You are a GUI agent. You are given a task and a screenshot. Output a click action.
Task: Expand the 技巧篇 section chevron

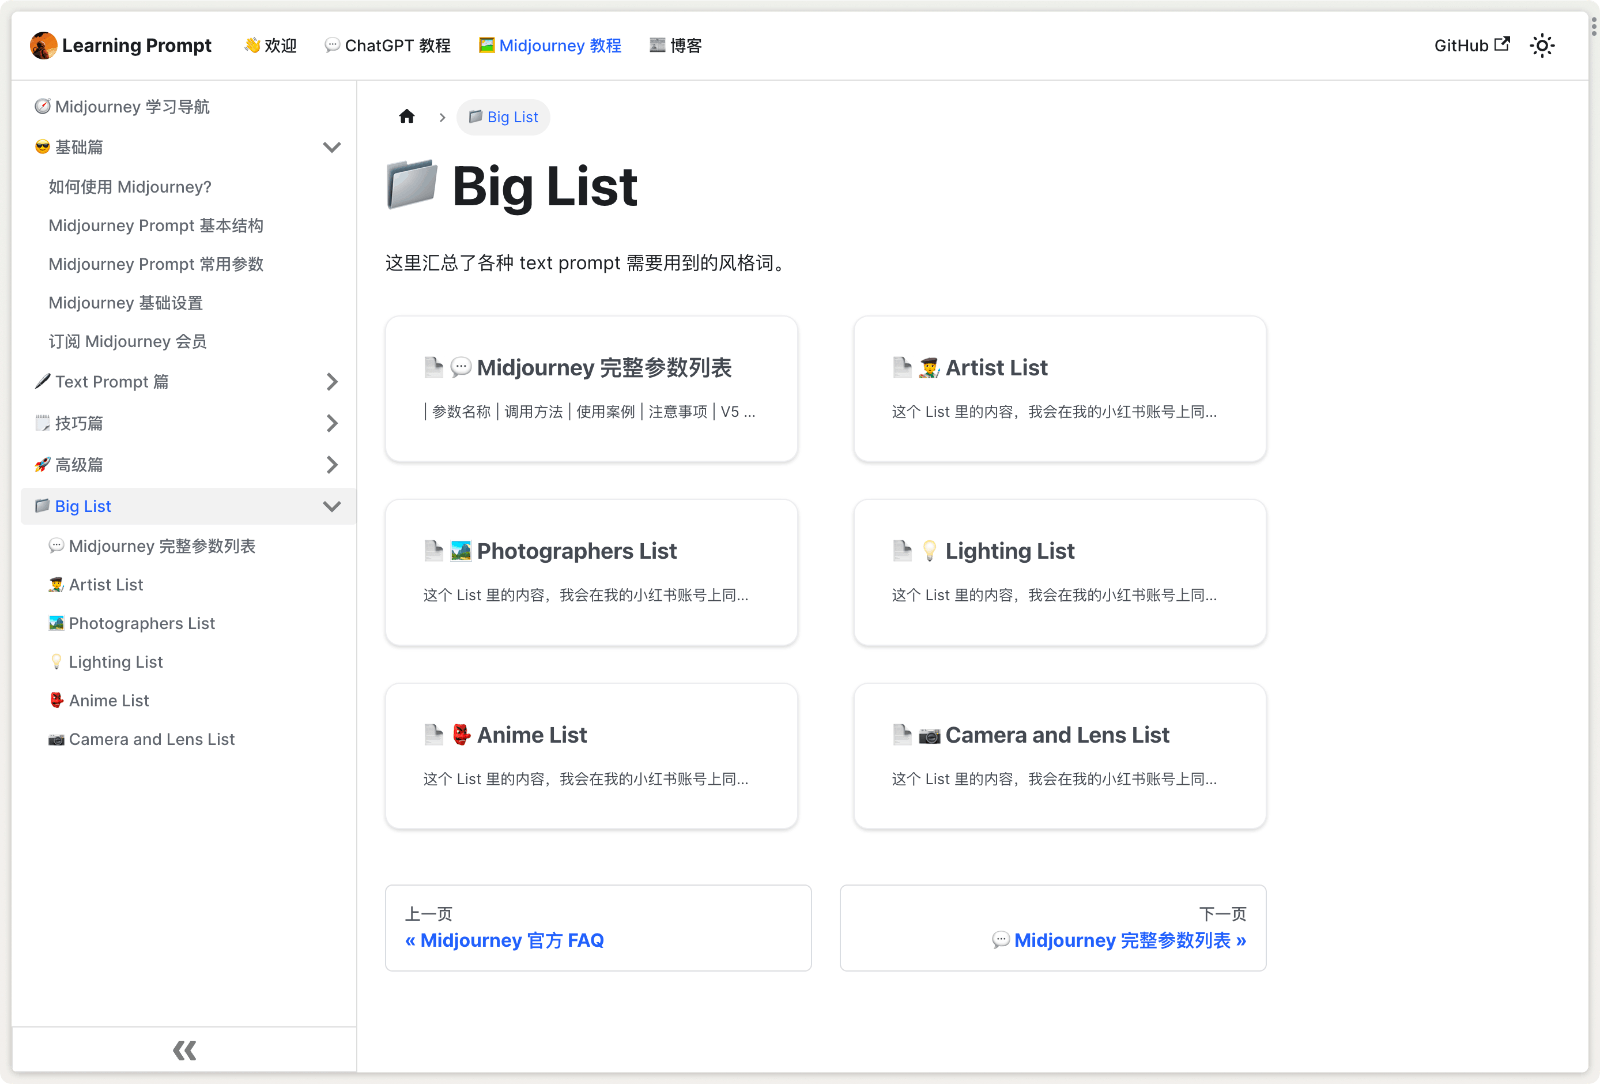tap(332, 423)
